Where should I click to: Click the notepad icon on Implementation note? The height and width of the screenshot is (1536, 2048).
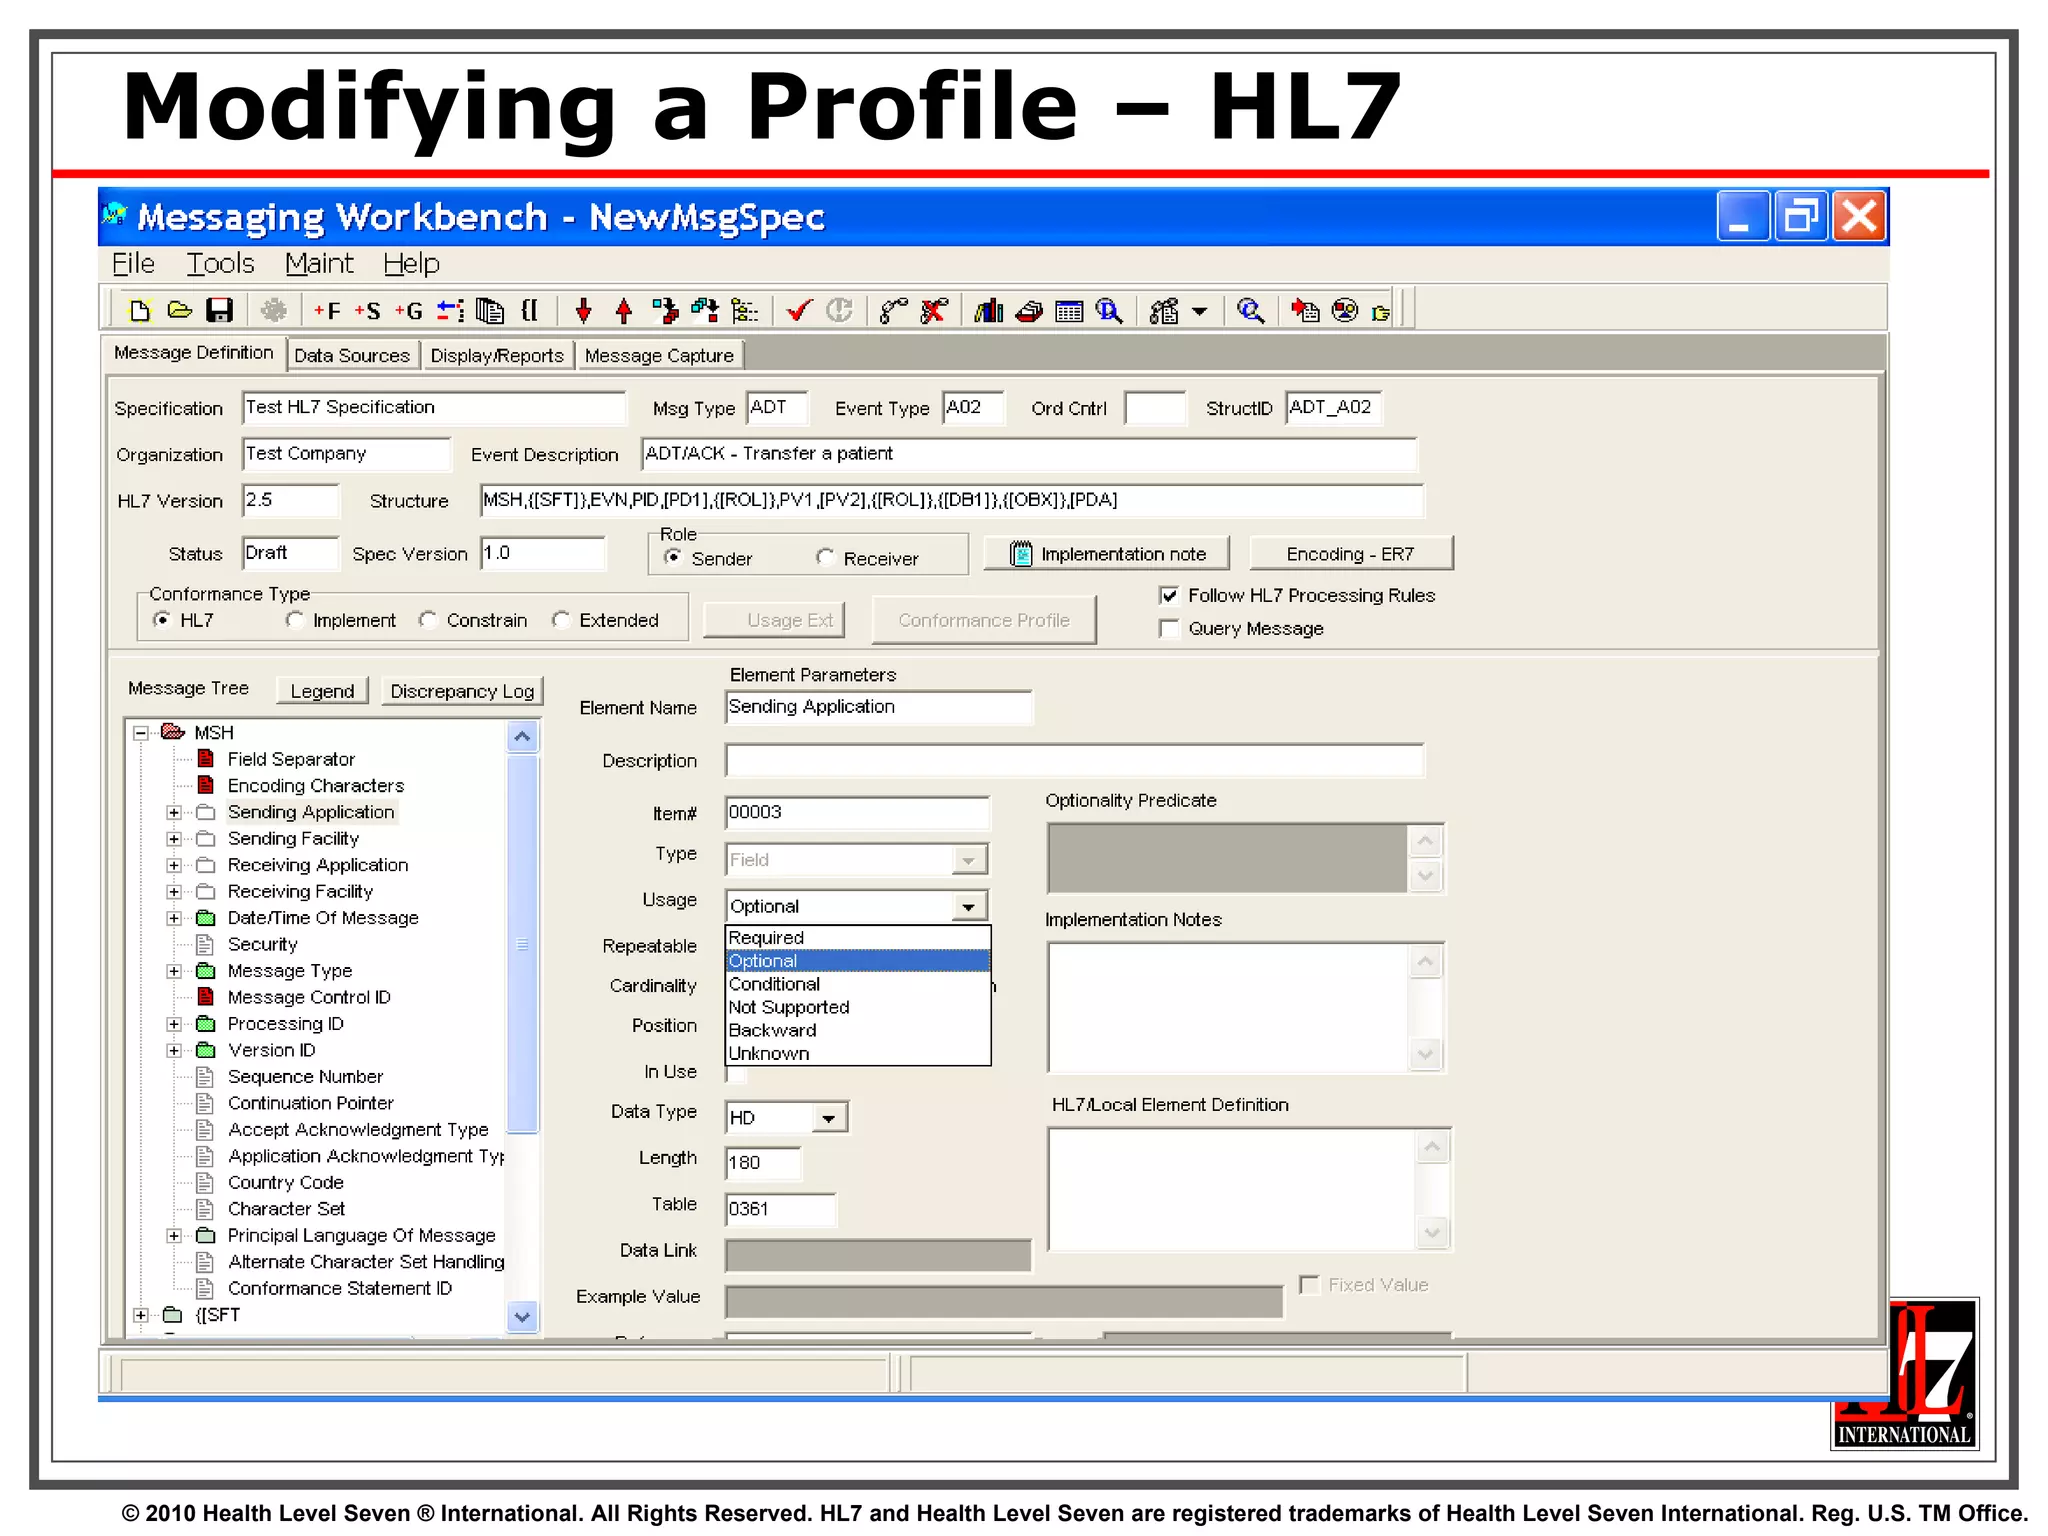(1020, 553)
